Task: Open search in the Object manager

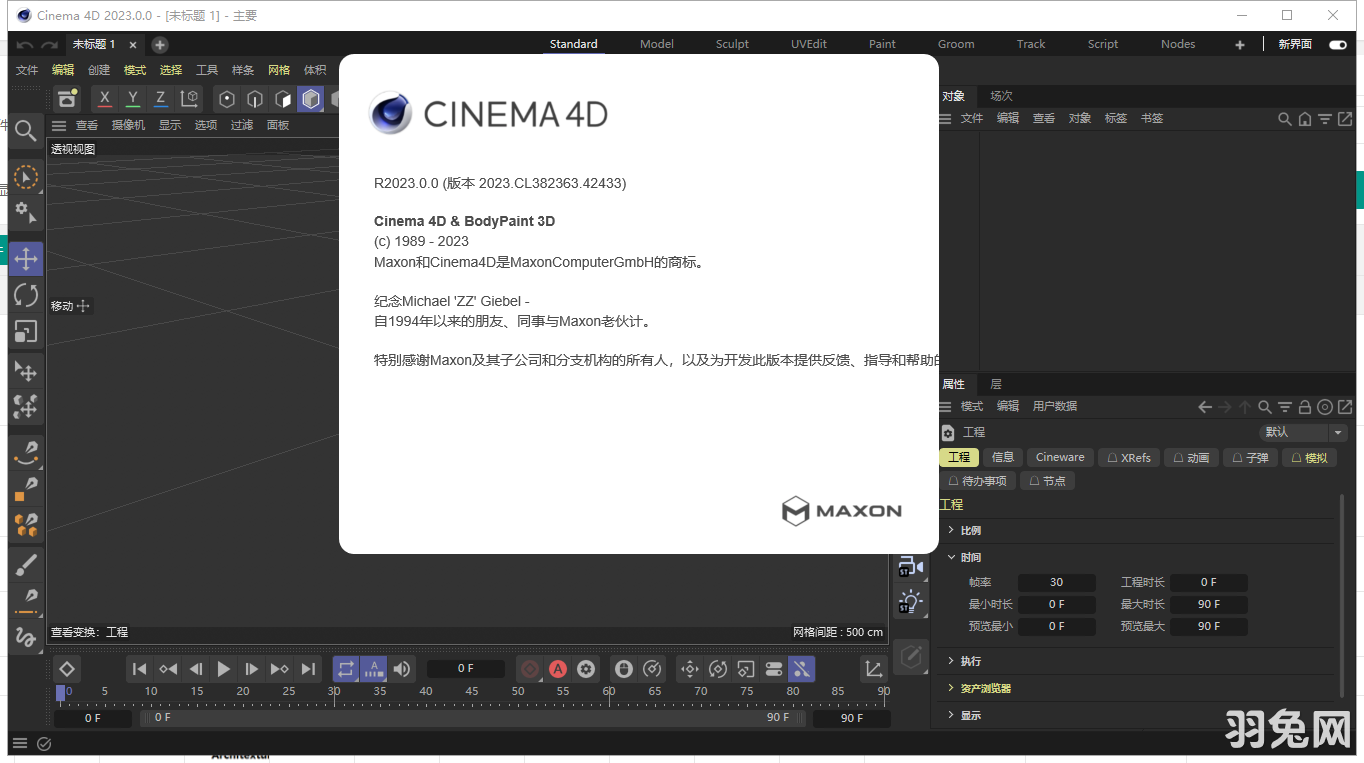Action: coord(1285,117)
